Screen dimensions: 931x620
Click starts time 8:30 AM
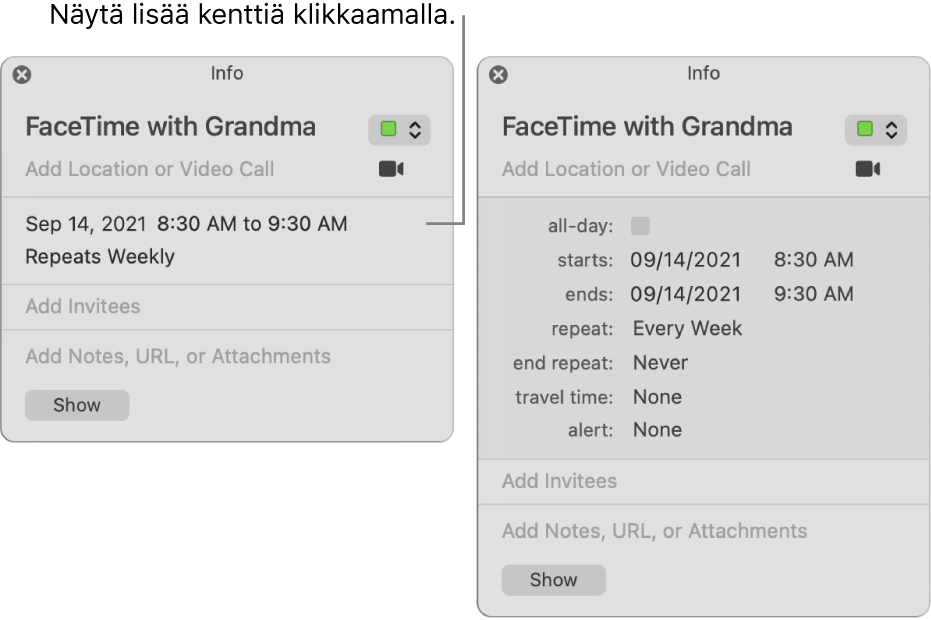coord(813,260)
